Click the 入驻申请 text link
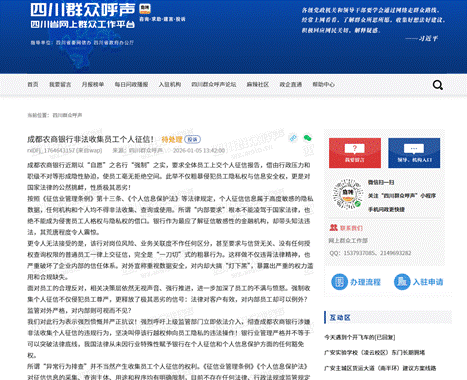 coord(428,282)
